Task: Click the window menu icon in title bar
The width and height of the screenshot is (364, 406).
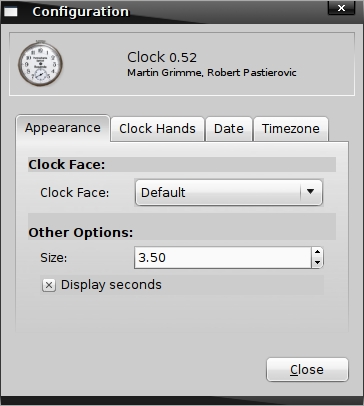Action: (x=11, y=12)
